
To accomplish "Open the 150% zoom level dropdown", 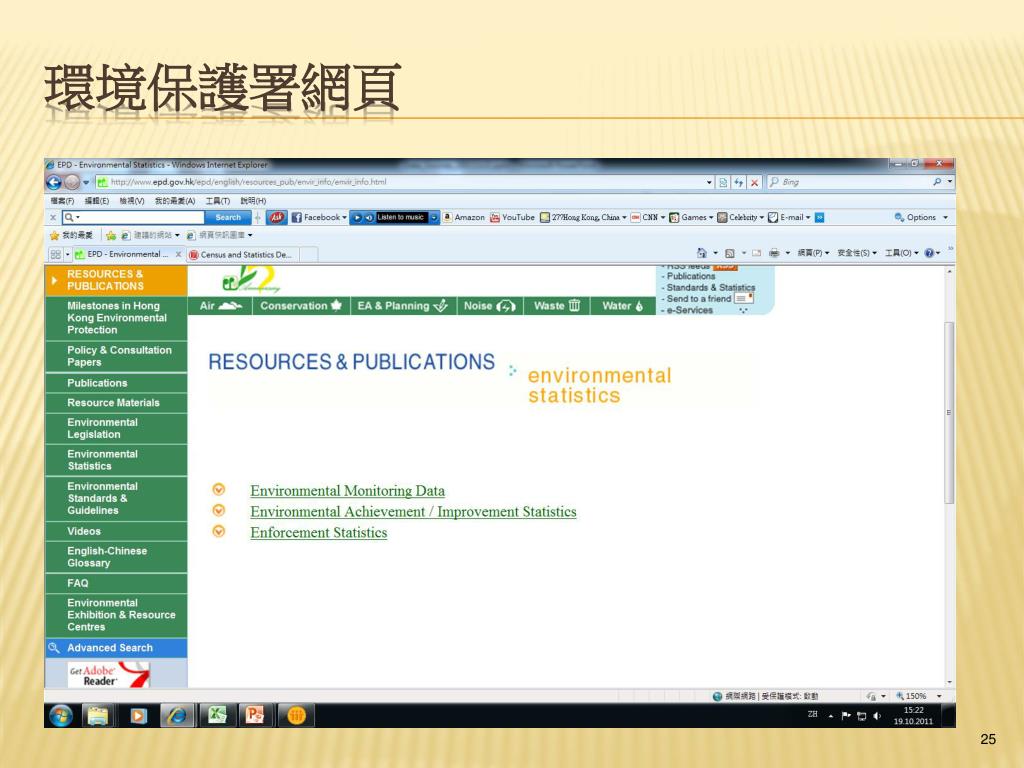I will coord(916,696).
